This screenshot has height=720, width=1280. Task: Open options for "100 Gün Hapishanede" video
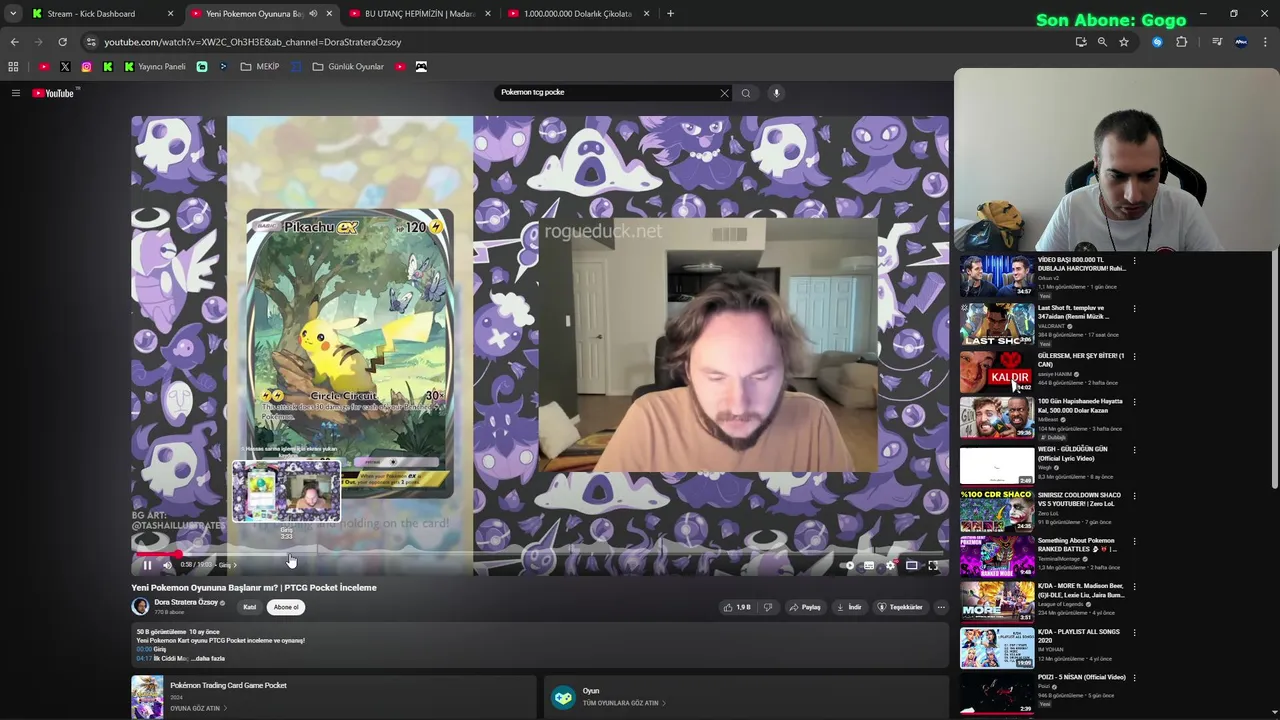click(1134, 402)
